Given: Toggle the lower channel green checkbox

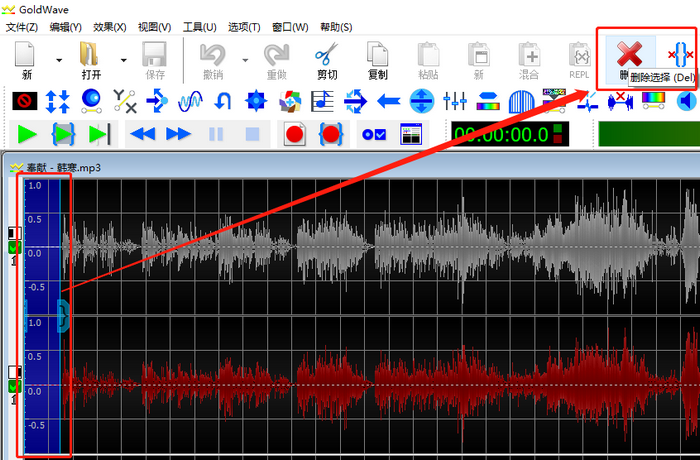Looking at the screenshot, I should click(14, 387).
